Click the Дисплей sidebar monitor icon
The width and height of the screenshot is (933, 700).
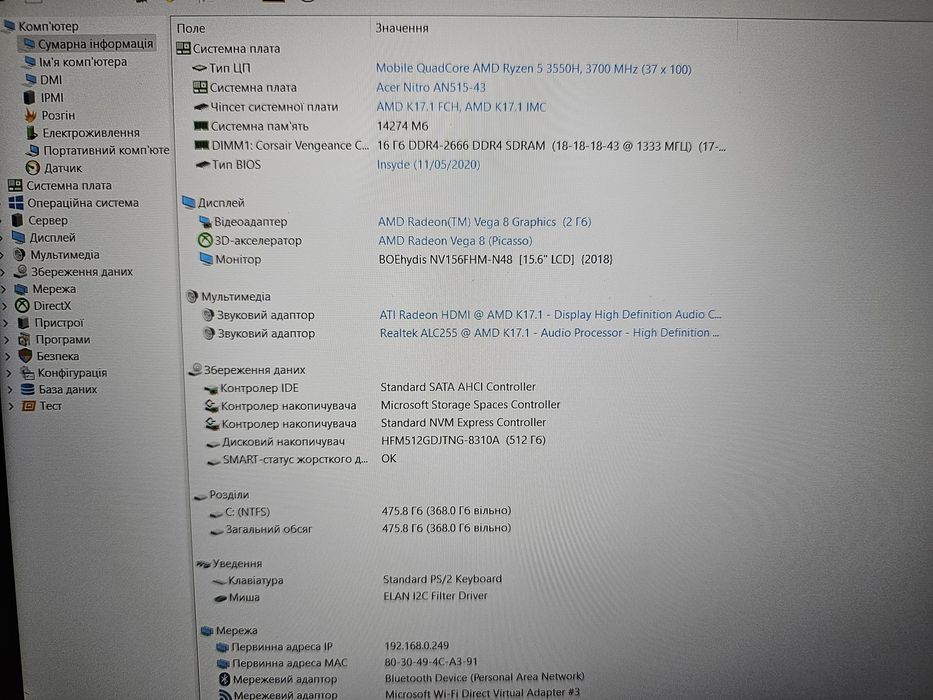tap(18, 238)
